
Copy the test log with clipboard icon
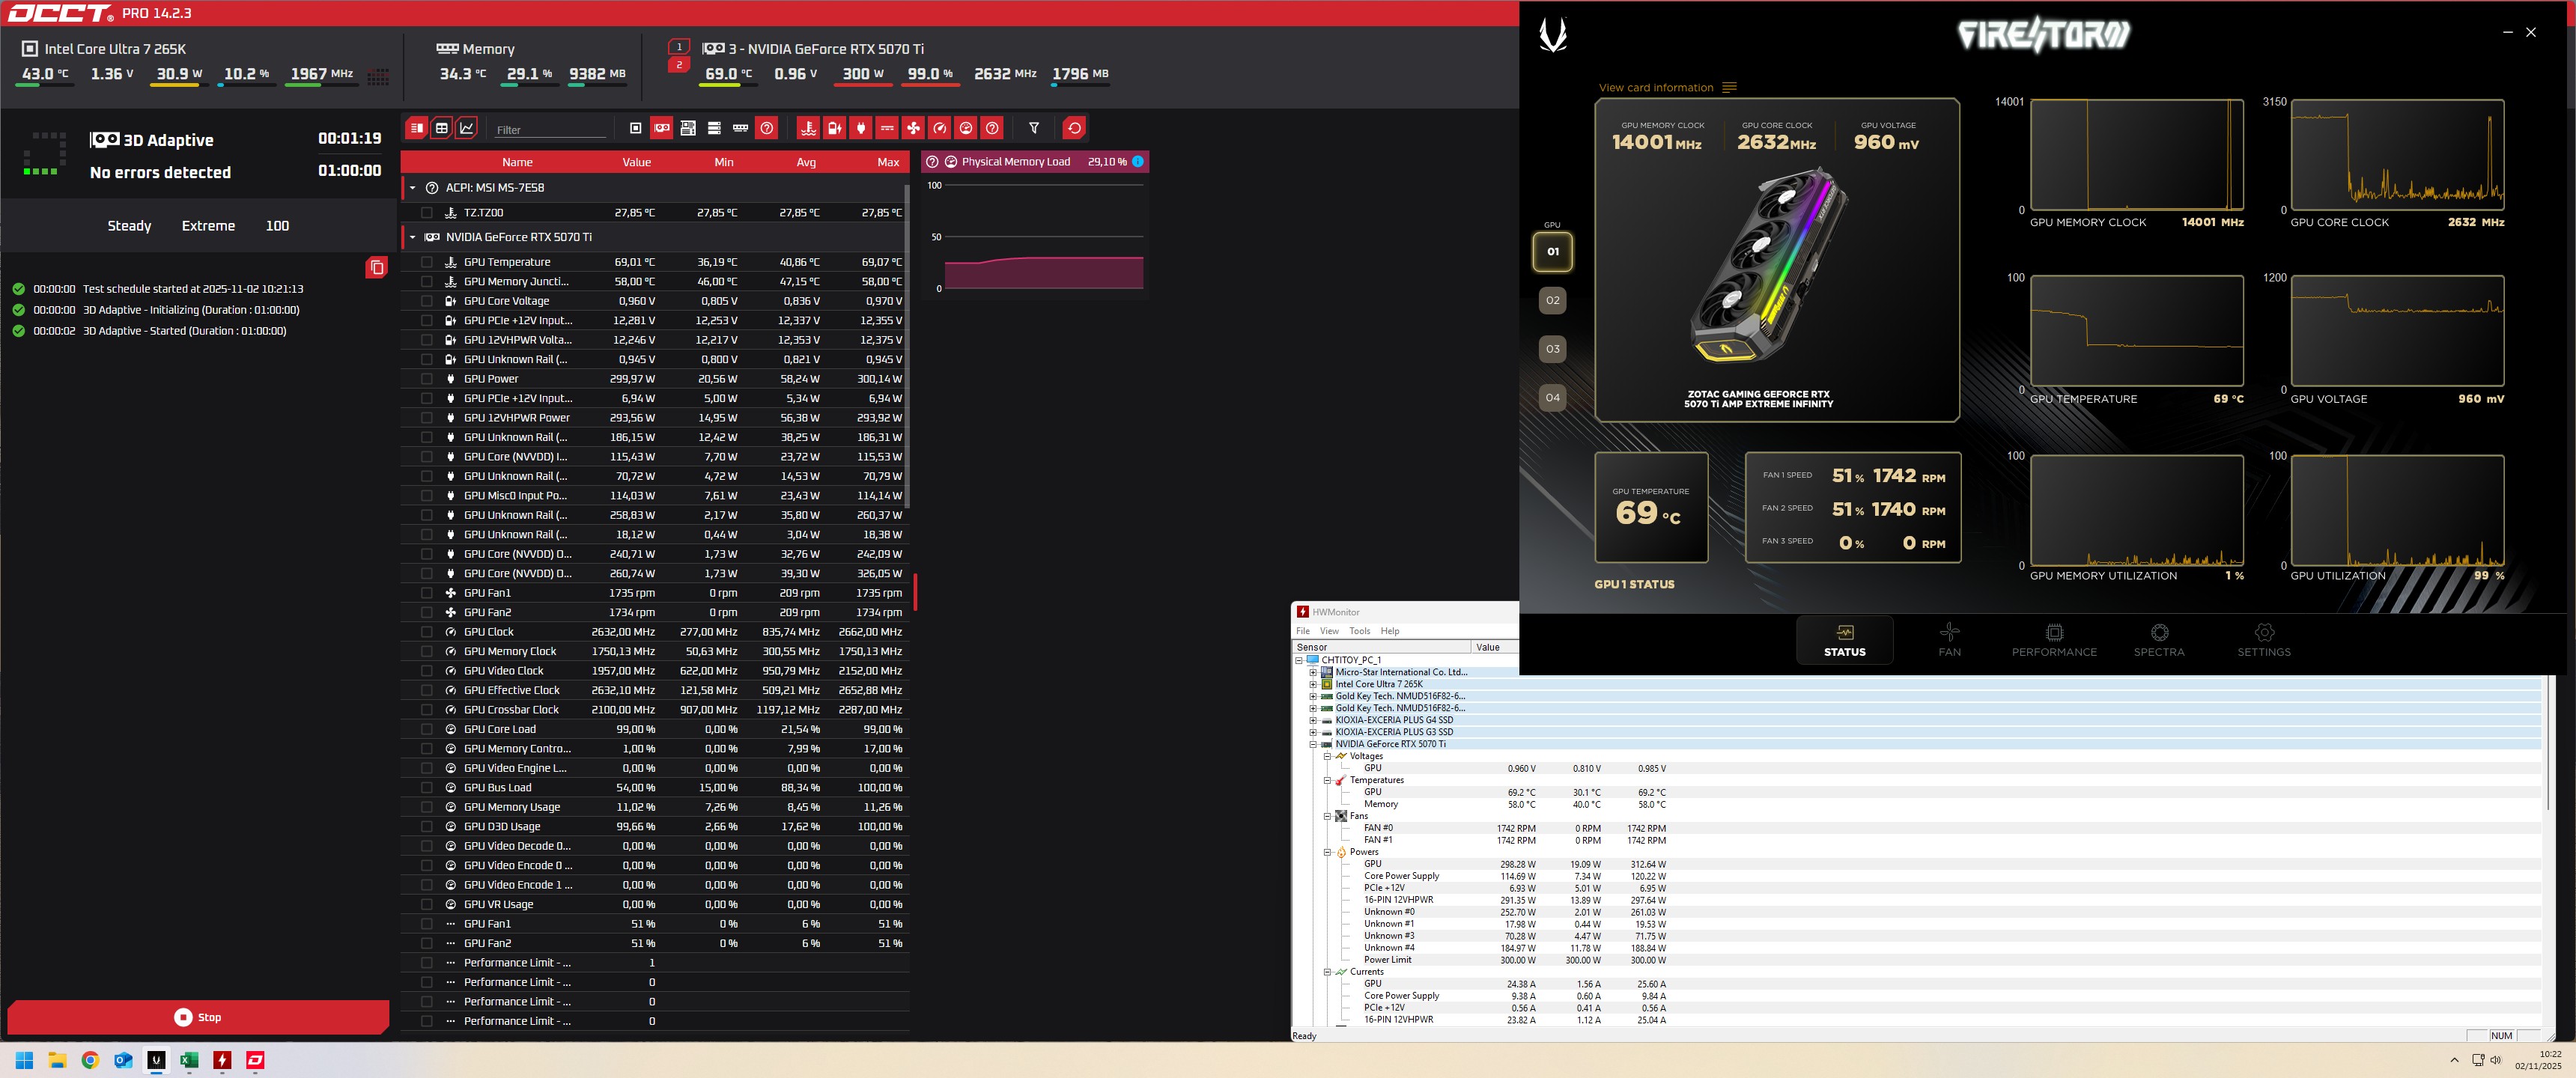coord(376,267)
